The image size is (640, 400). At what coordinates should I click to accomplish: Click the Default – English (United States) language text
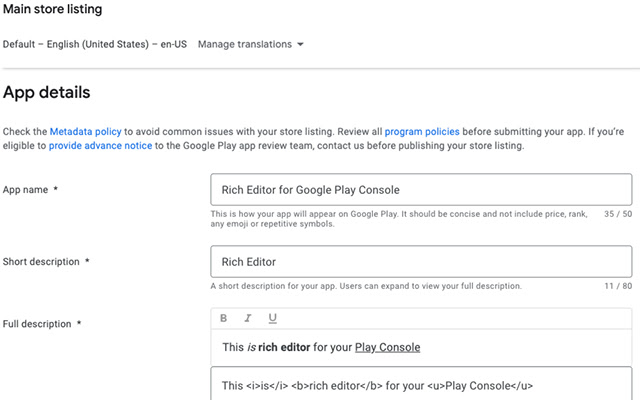coord(95,44)
